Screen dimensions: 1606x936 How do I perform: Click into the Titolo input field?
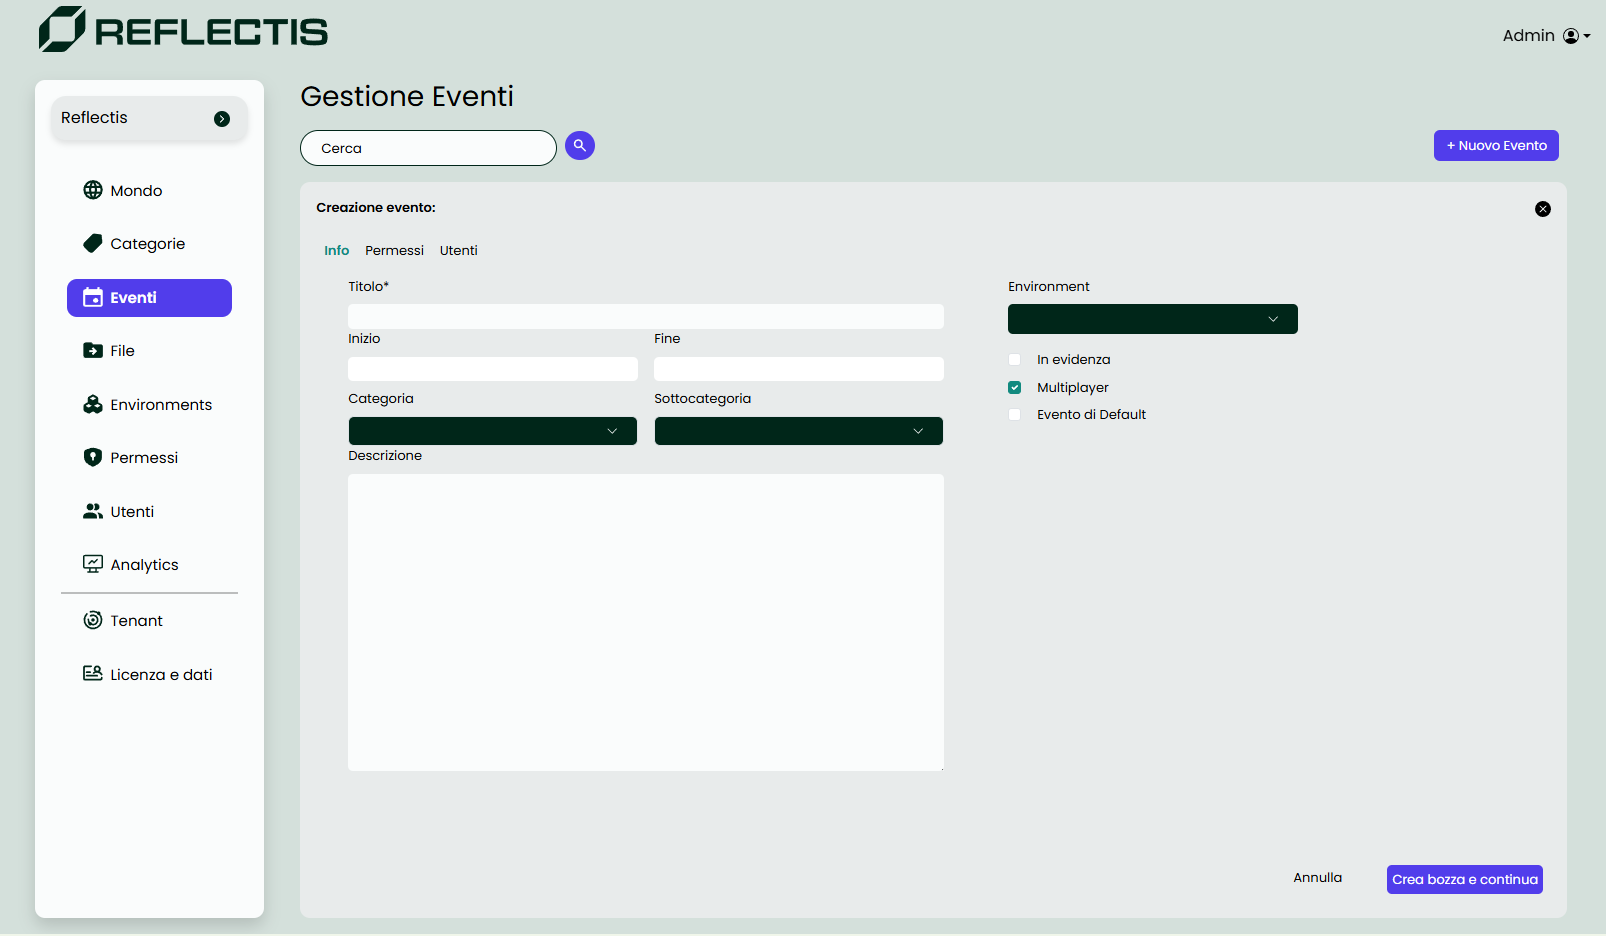(x=645, y=317)
